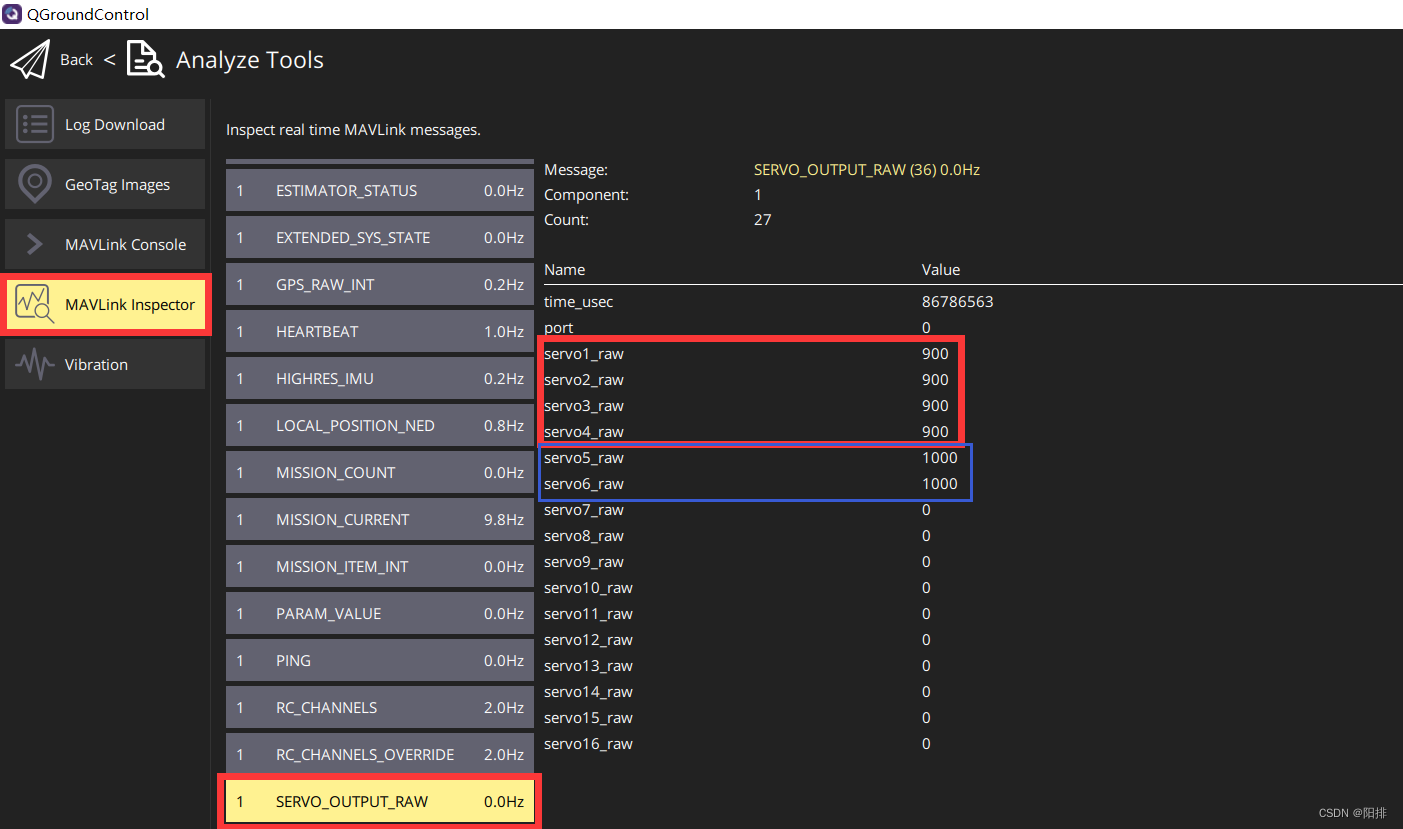Click the servo9_raw field name
The width and height of the screenshot is (1403, 829).
pyautogui.click(x=584, y=562)
